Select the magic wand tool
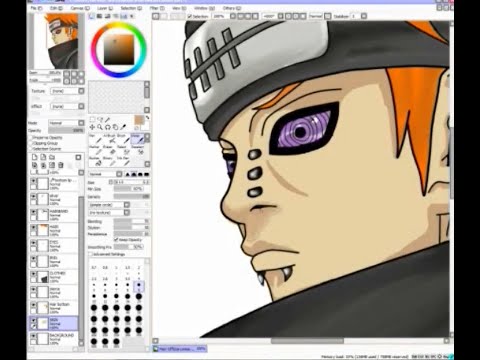The width and height of the screenshot is (480, 360). point(108,119)
